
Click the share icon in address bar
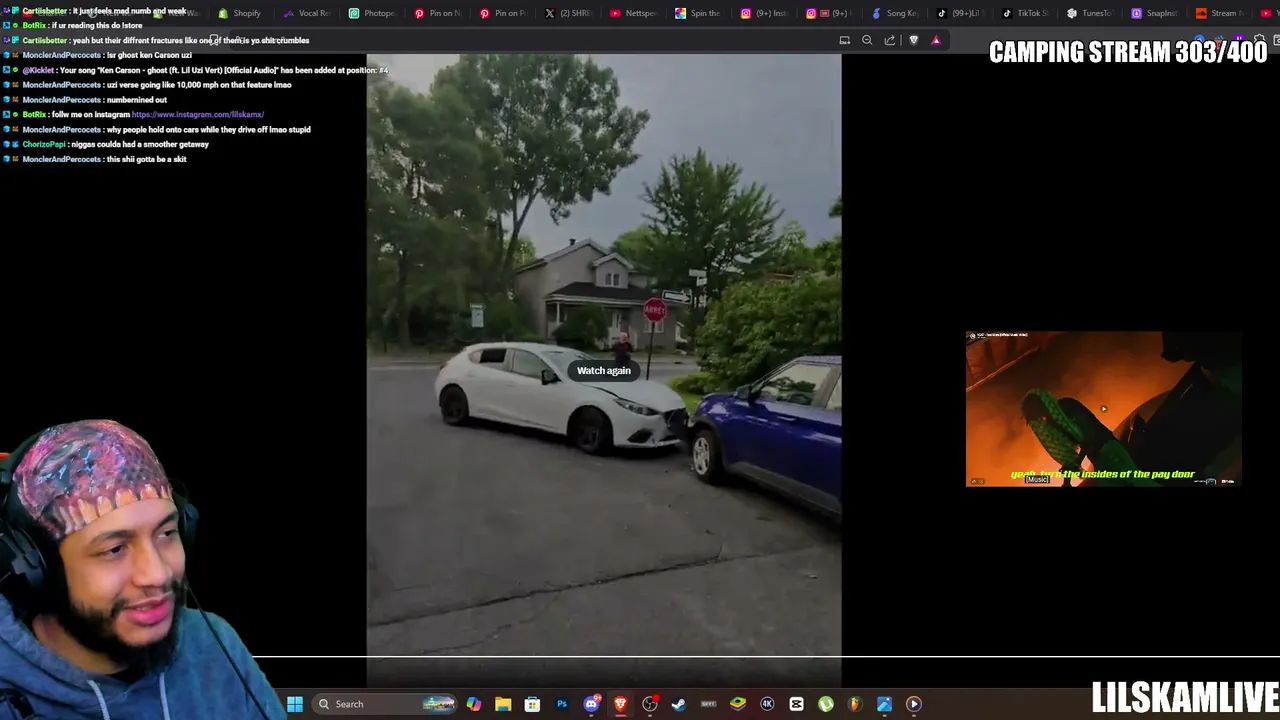890,40
